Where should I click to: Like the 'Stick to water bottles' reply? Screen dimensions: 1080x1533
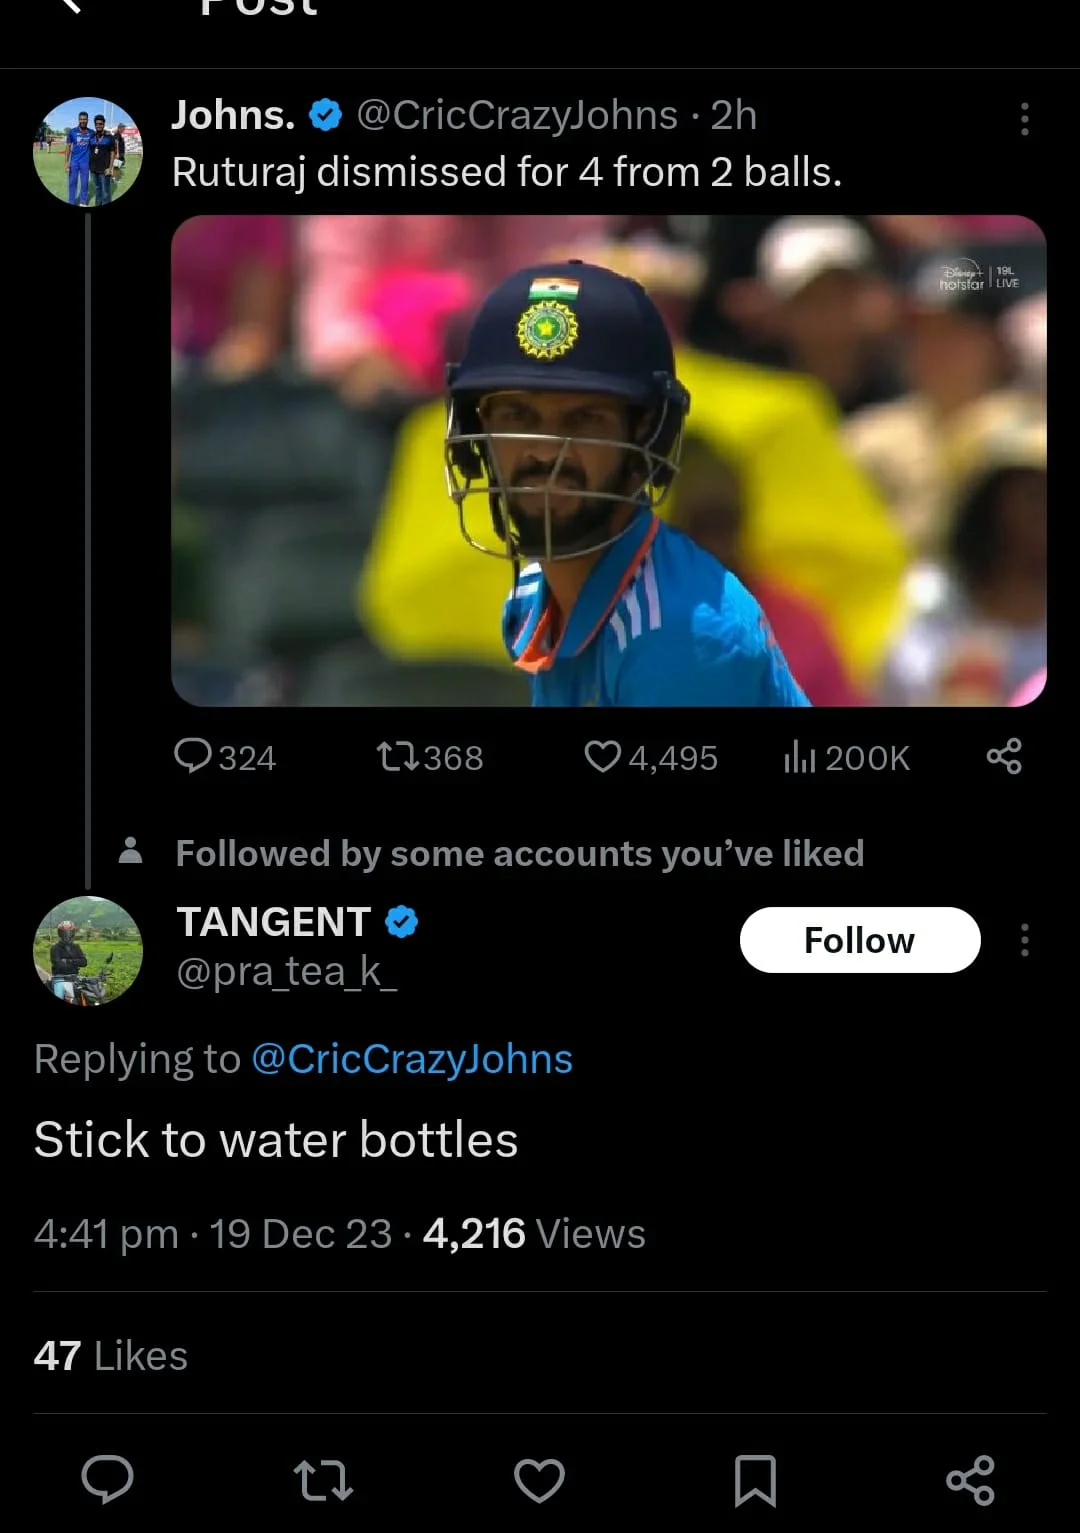[539, 1480]
